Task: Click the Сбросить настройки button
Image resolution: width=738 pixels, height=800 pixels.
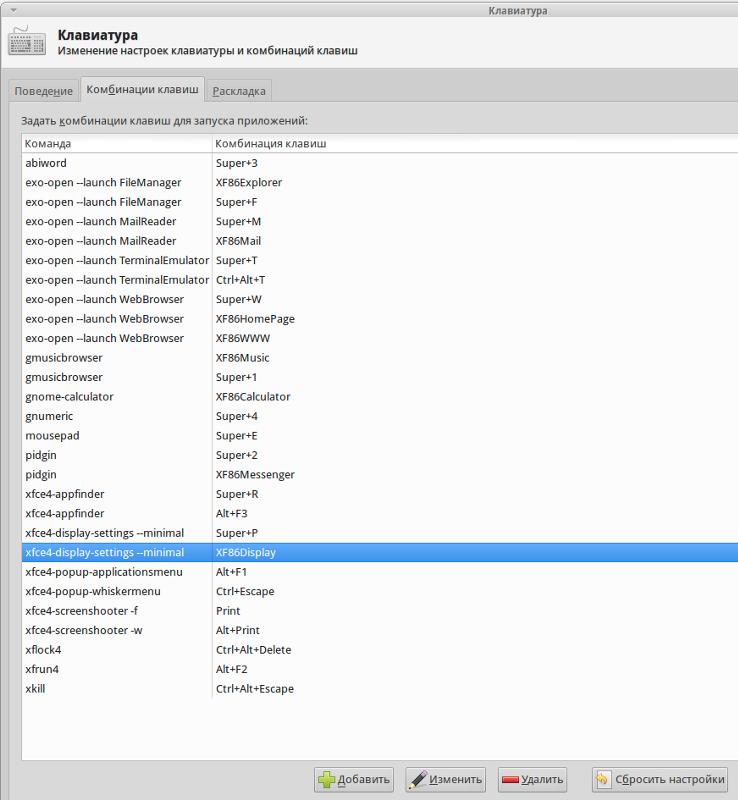Action: [659, 780]
